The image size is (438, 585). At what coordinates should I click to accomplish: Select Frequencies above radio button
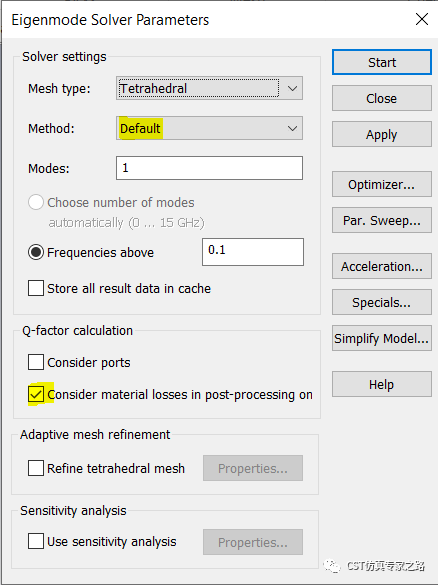tap(36, 253)
